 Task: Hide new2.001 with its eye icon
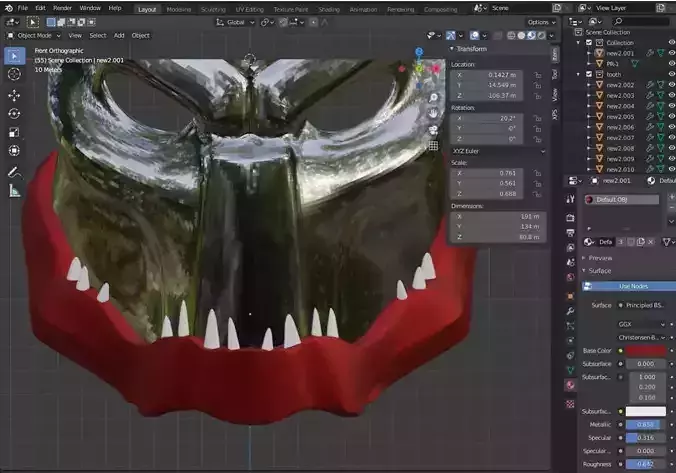(672, 53)
